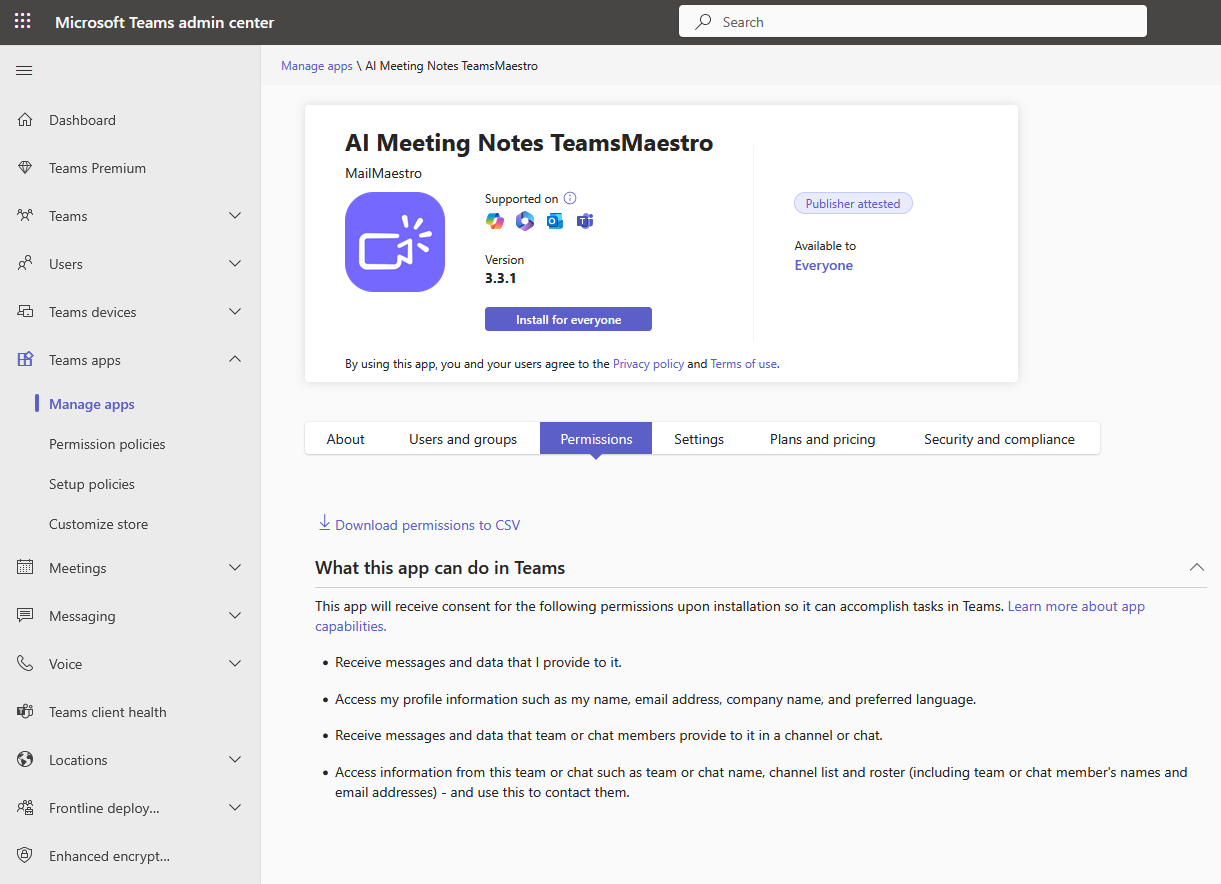Click the Dashboard home icon
The width and height of the screenshot is (1221, 884).
click(x=26, y=120)
